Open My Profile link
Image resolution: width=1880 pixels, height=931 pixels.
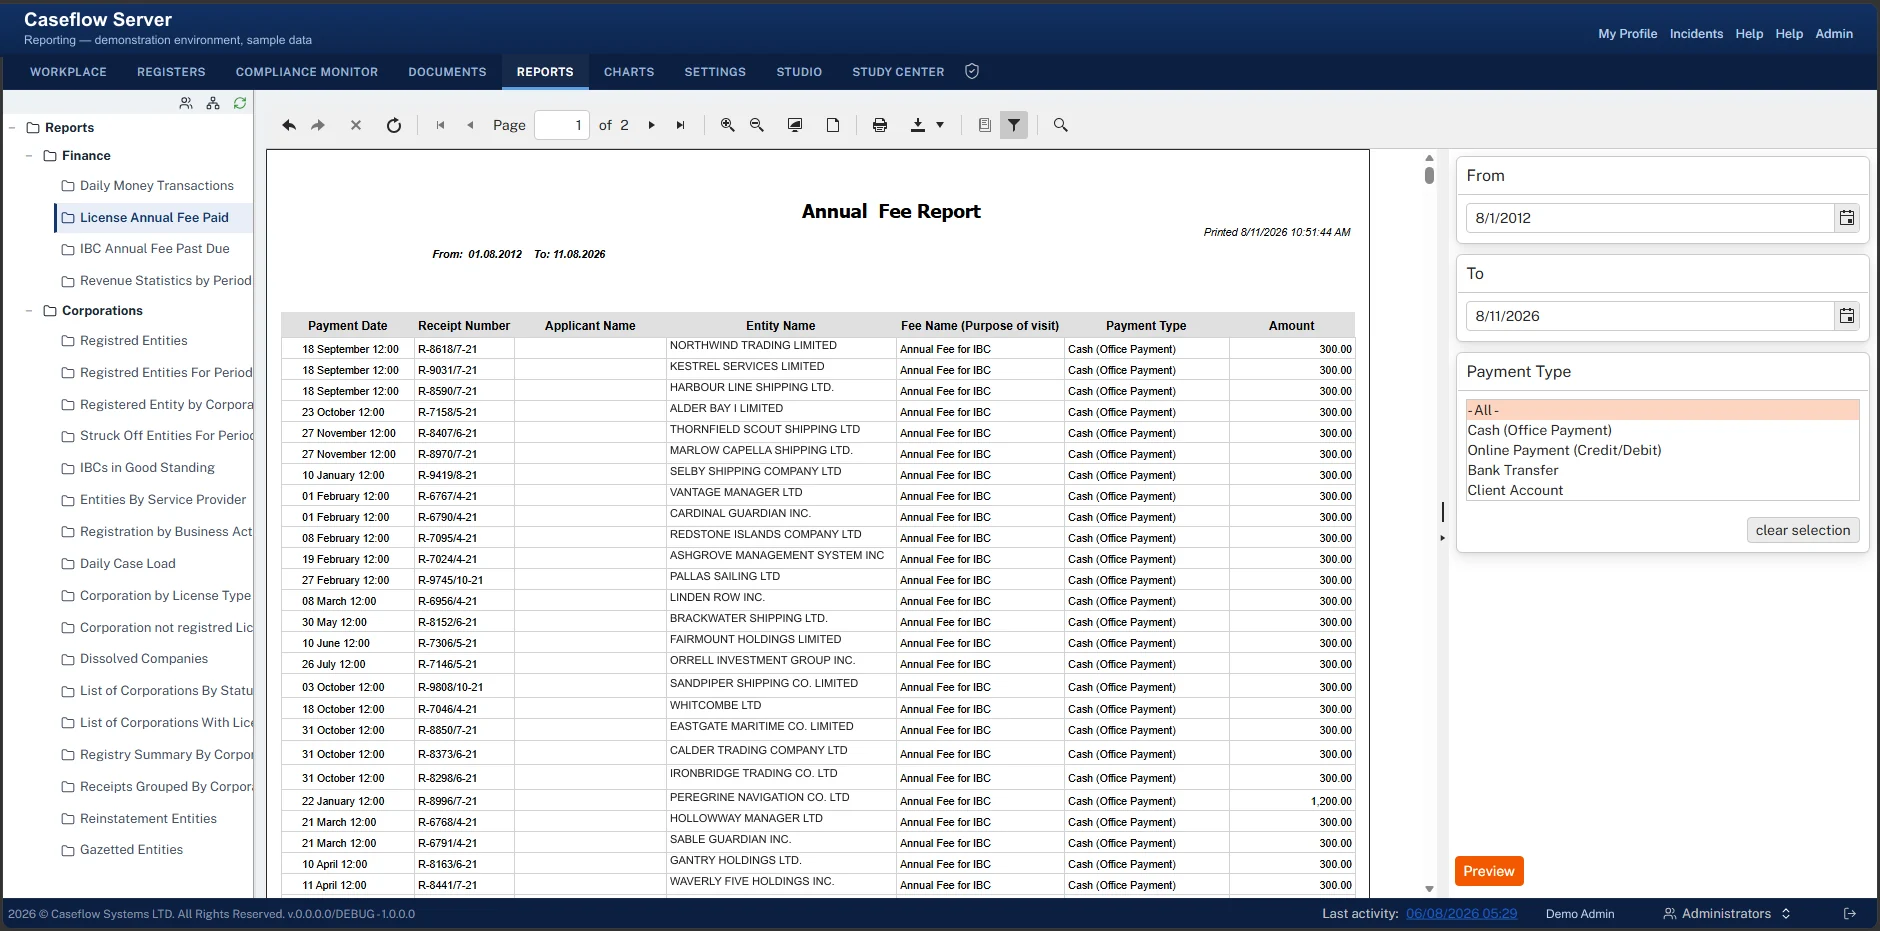coord(1627,33)
